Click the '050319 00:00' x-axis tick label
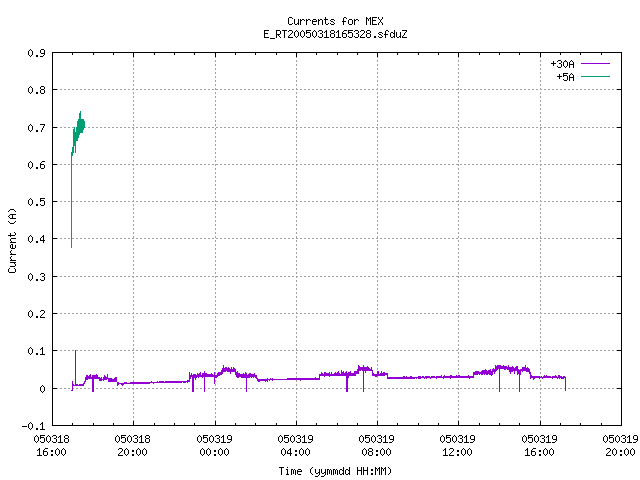 (215, 446)
